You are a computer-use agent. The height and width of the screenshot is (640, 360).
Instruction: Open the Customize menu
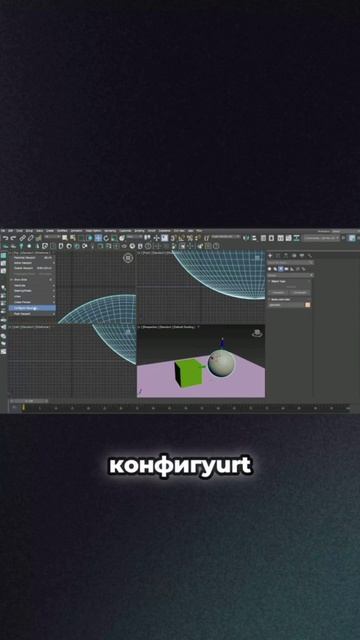click(124, 231)
